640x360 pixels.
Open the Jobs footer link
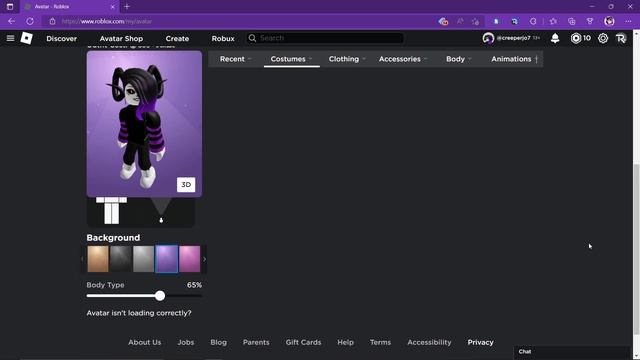click(x=186, y=342)
